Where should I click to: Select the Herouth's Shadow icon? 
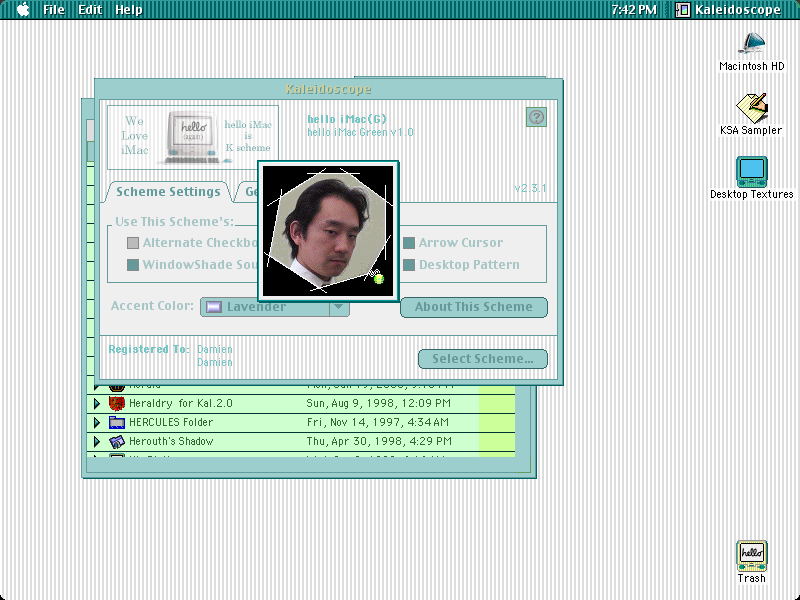117,441
